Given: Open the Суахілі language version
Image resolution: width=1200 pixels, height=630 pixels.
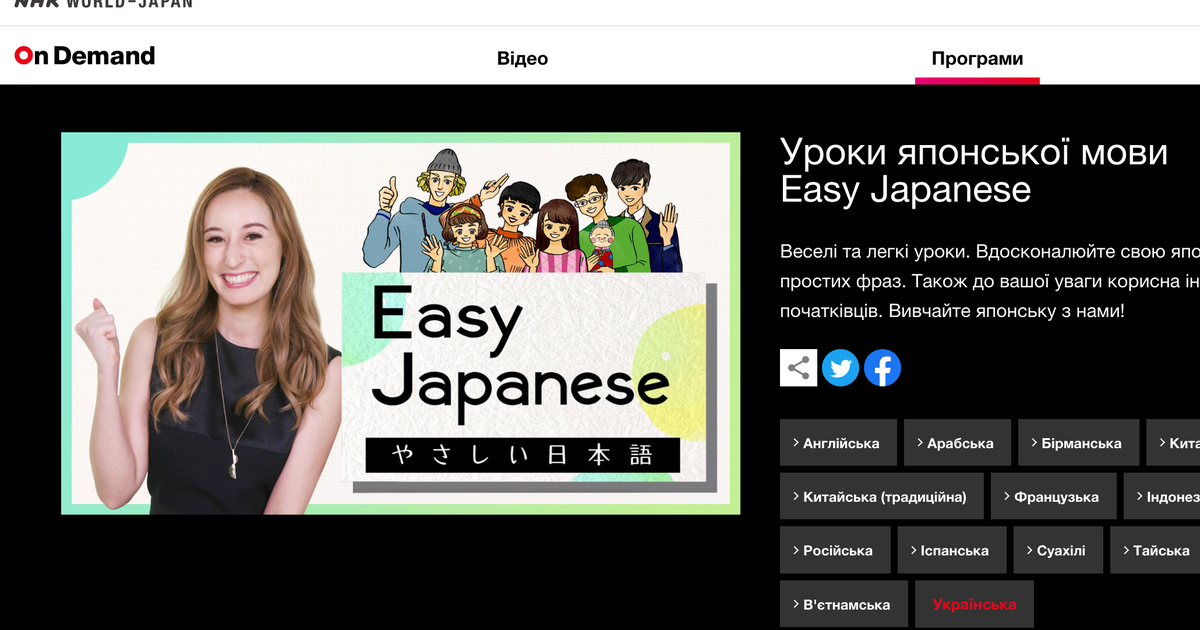Looking at the screenshot, I should coord(1057,551).
